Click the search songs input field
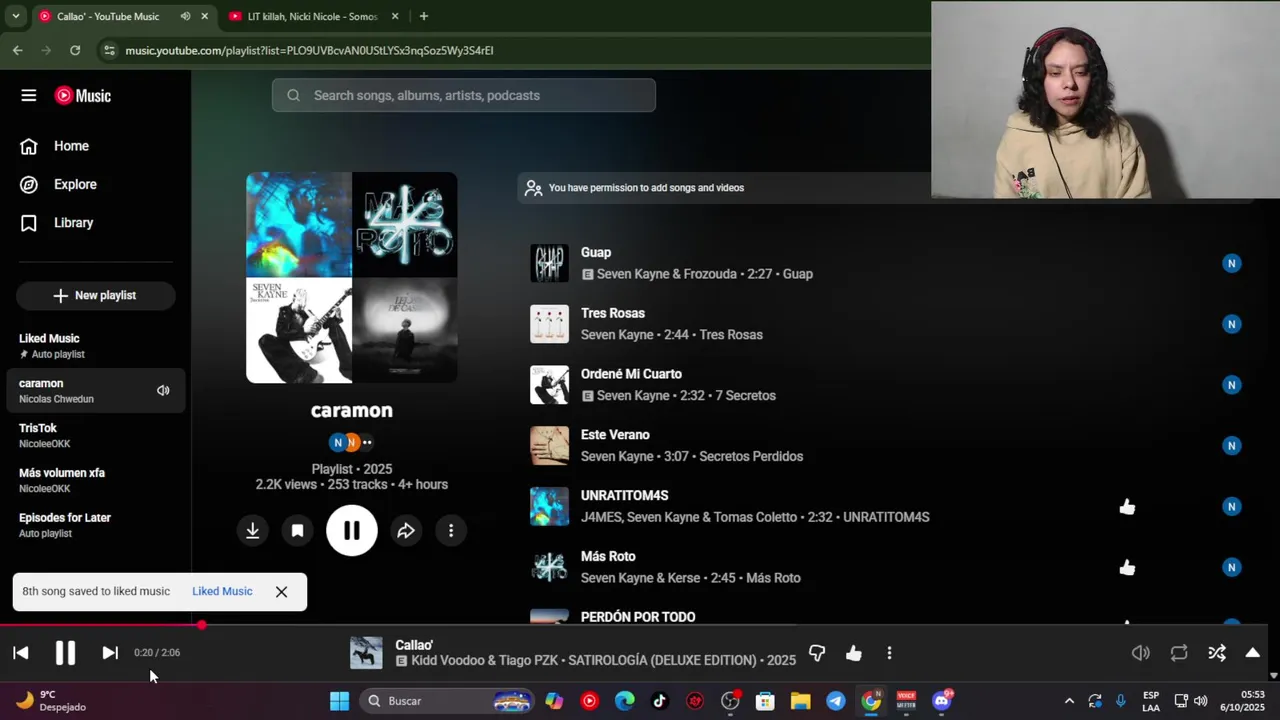Image resolution: width=1280 pixels, height=720 pixels. click(463, 95)
